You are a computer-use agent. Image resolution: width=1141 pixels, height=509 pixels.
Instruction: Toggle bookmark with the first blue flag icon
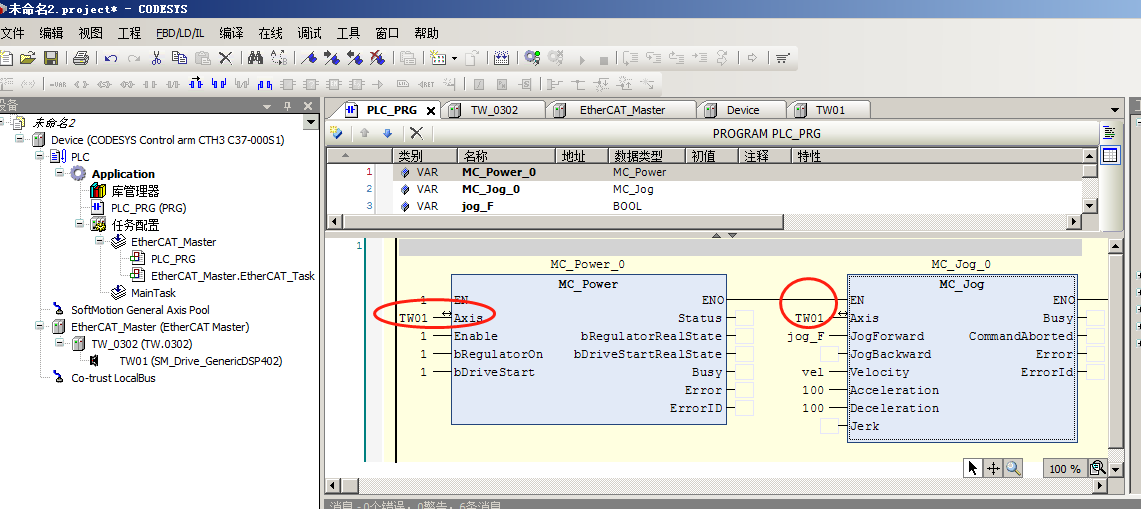coord(309,58)
